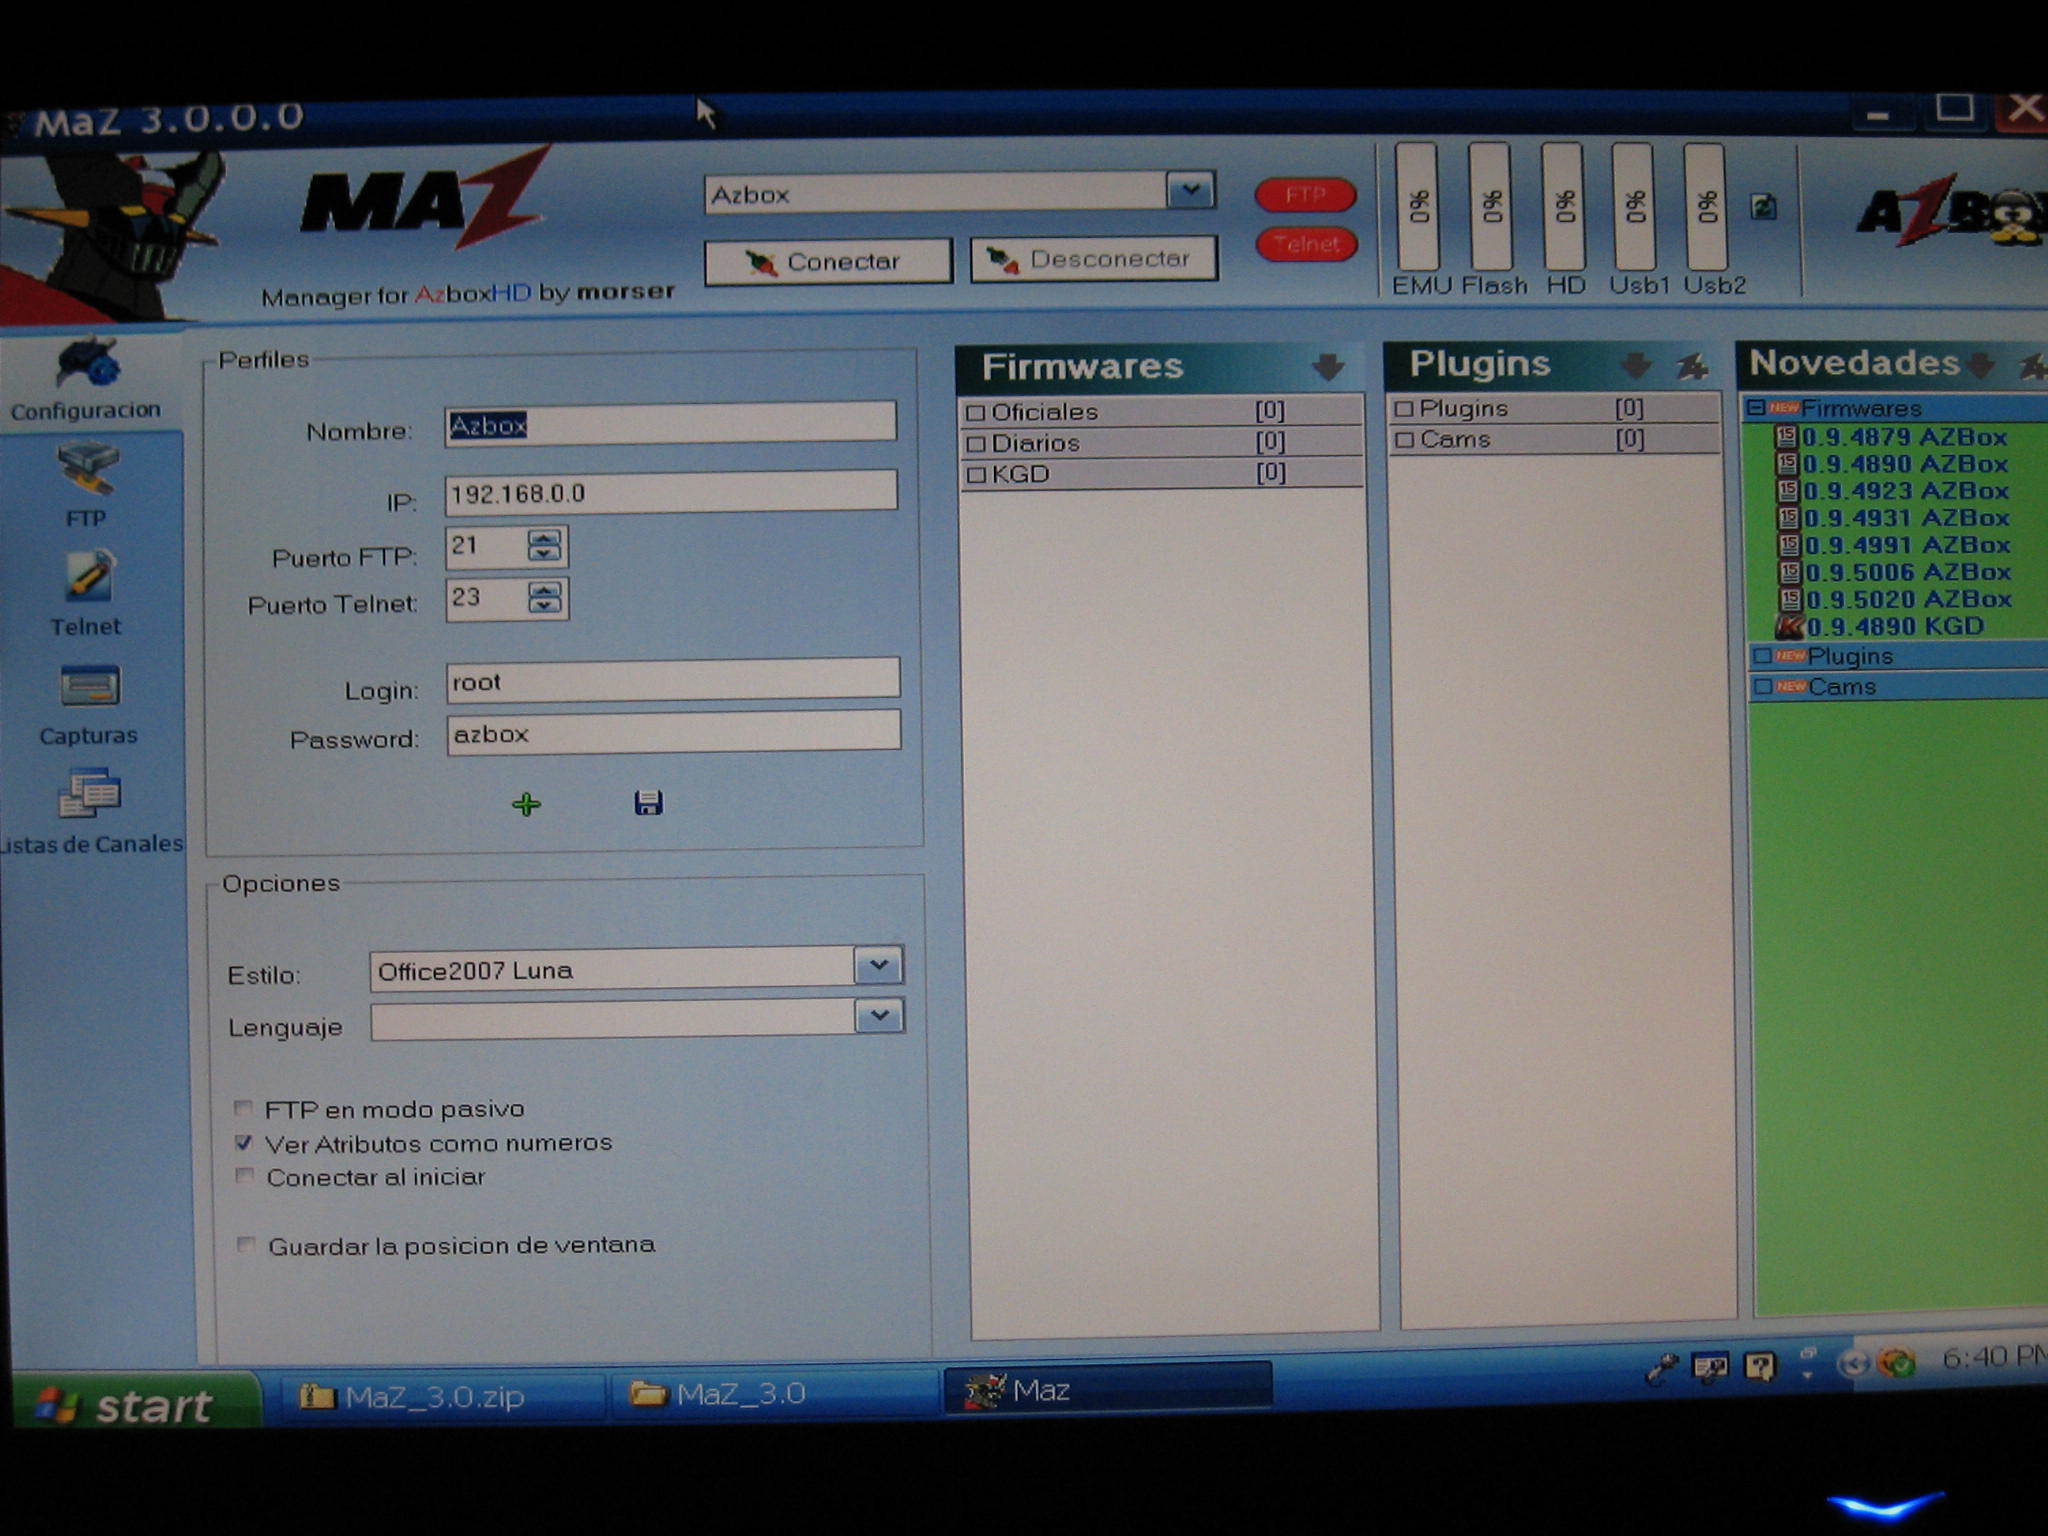Enable FTP en modo pasivo checkbox
2048x1536 pixels.
(243, 1108)
